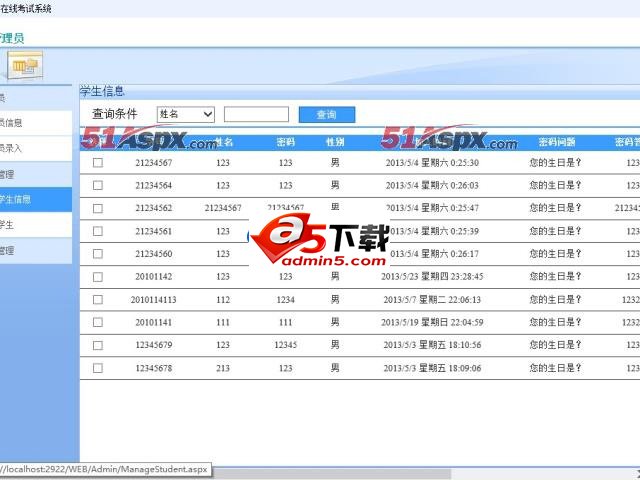Viewport: 640px width, 480px height.
Task: Tick the checkbox for student 21234567
Action: pyautogui.click(x=98, y=163)
